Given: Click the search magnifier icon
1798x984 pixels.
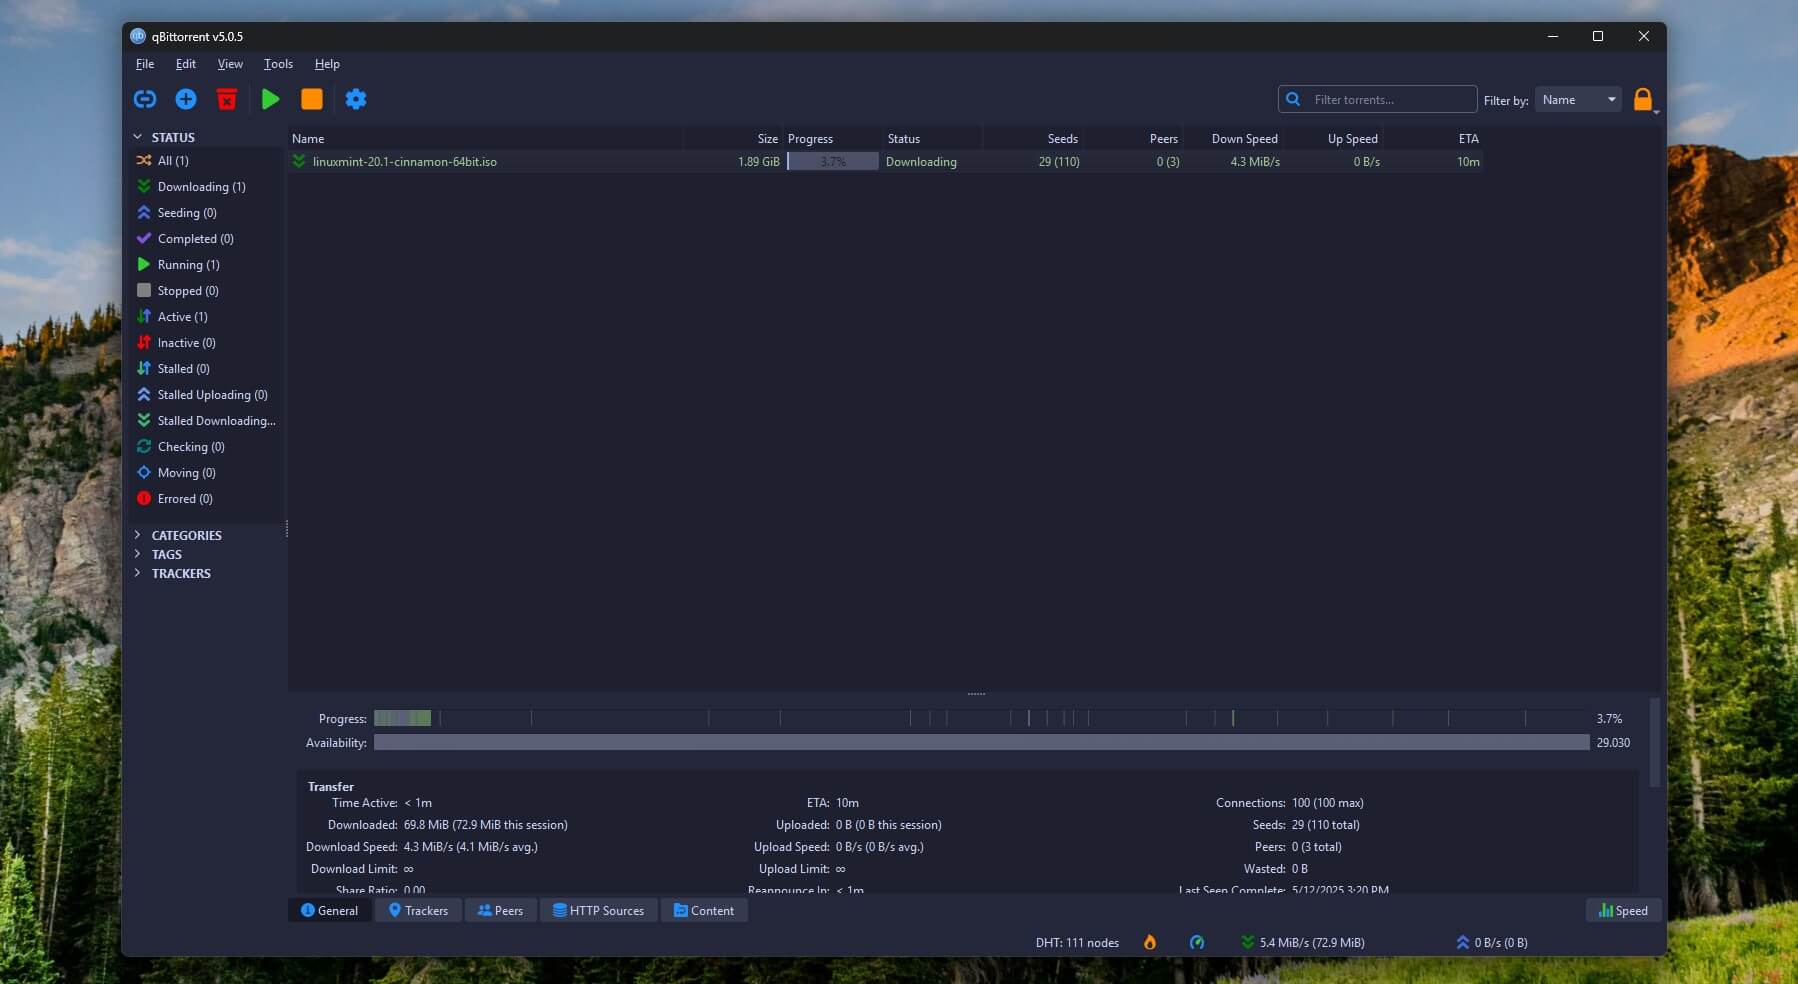Looking at the screenshot, I should click(x=1293, y=99).
